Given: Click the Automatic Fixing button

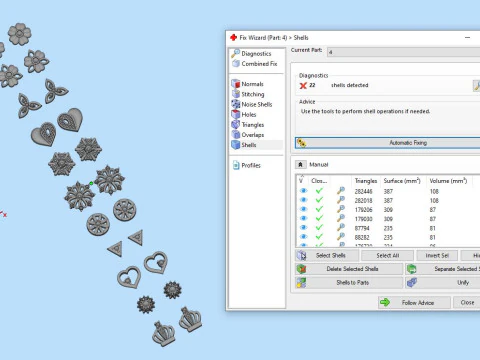Looking at the screenshot, I should pyautogui.click(x=387, y=143).
